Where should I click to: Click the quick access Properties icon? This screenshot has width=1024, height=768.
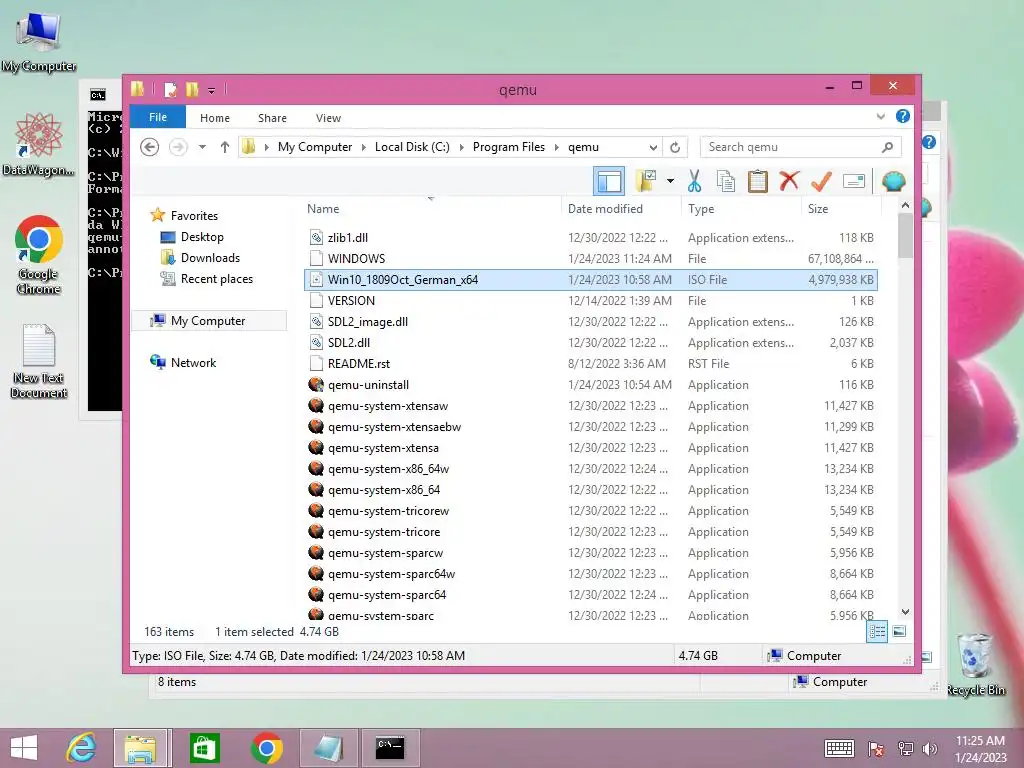tap(170, 89)
